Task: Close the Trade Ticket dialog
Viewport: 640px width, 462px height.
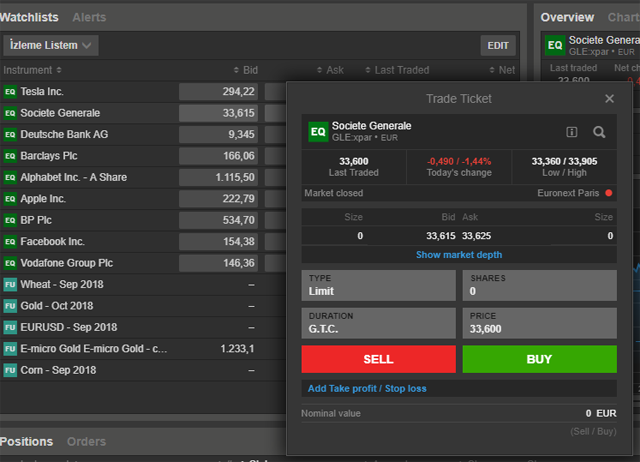Action: (609, 99)
